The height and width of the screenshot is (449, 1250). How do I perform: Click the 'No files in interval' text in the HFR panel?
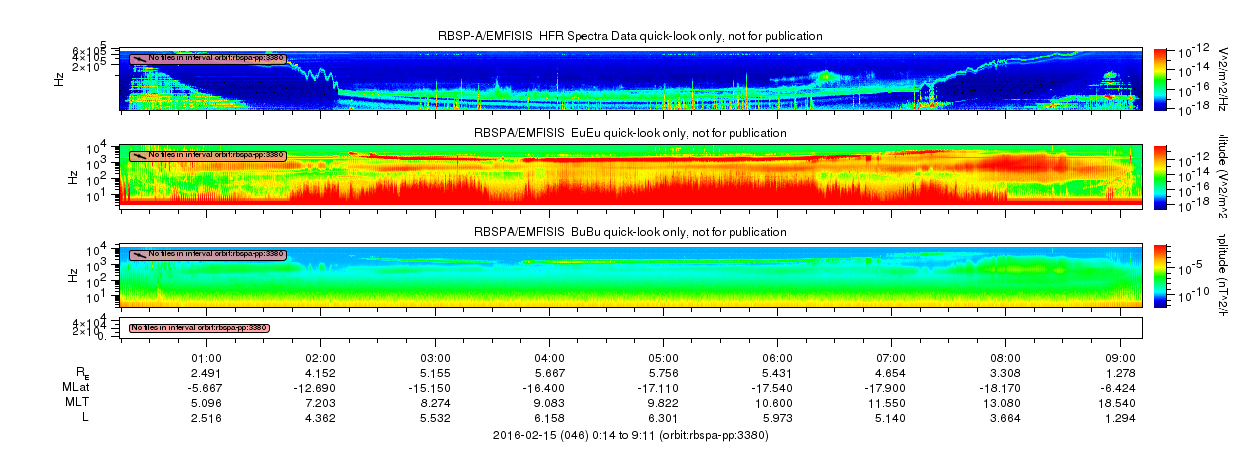click(216, 58)
